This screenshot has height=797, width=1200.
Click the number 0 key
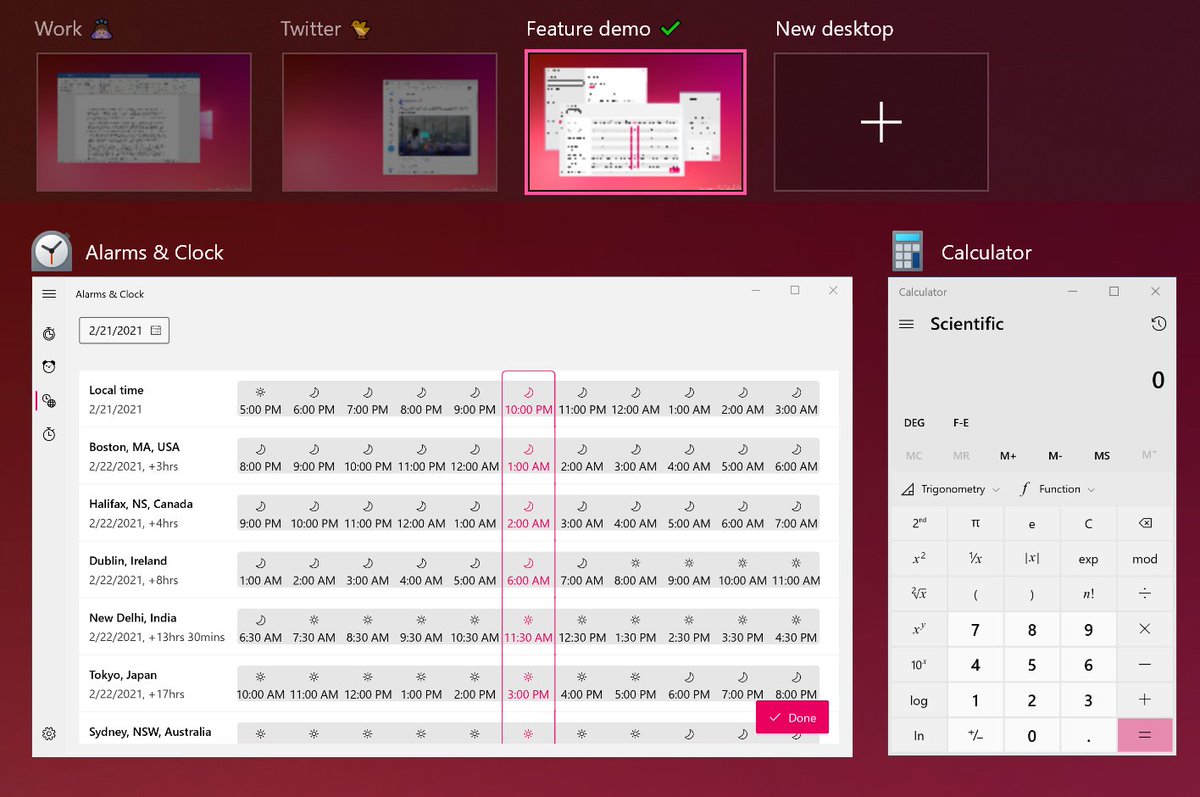coord(1032,736)
